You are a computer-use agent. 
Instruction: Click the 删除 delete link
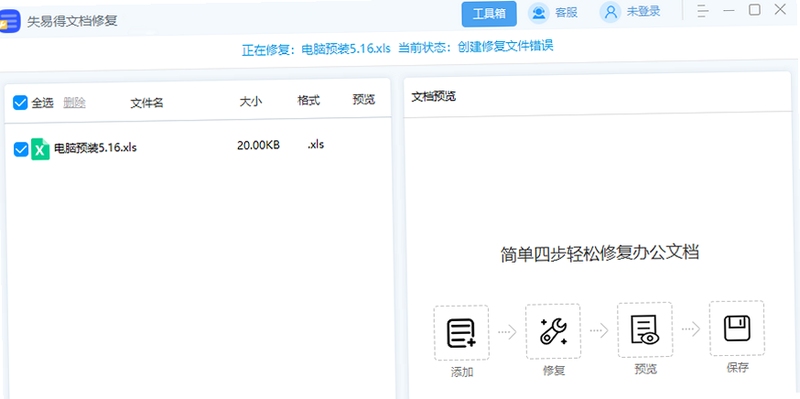(74, 103)
